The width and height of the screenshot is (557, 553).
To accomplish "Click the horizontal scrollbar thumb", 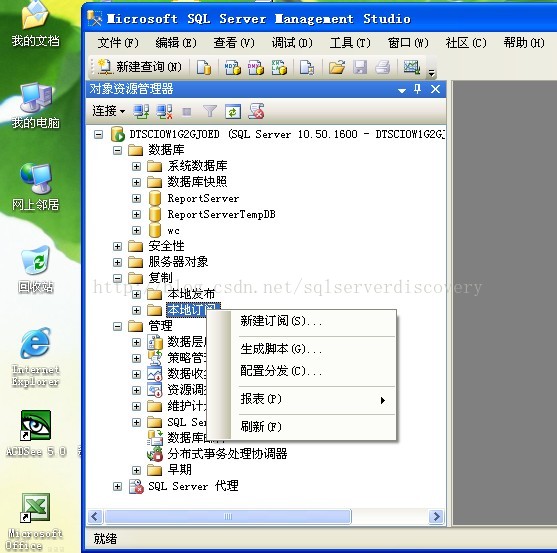I will point(228,516).
